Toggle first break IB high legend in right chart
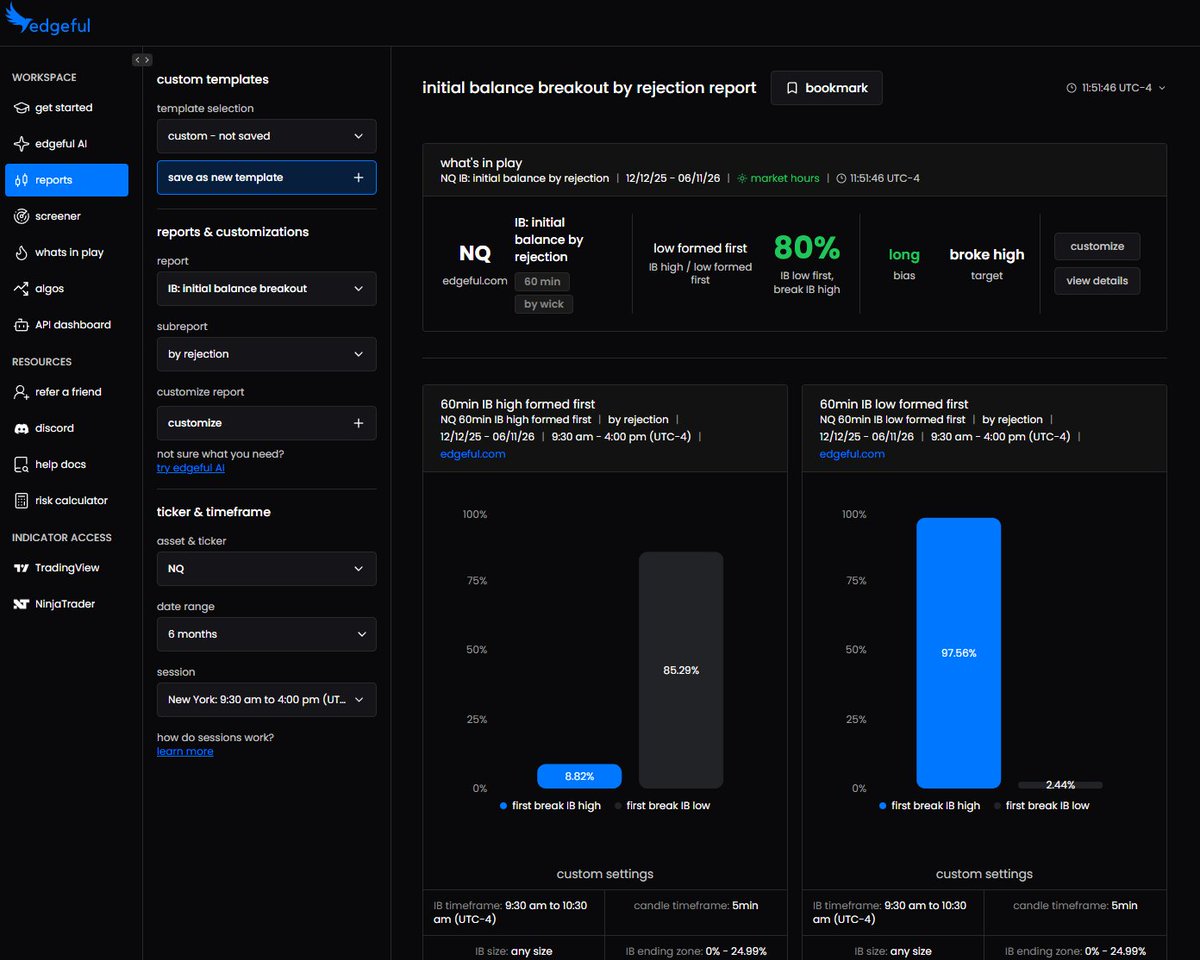 click(x=930, y=806)
